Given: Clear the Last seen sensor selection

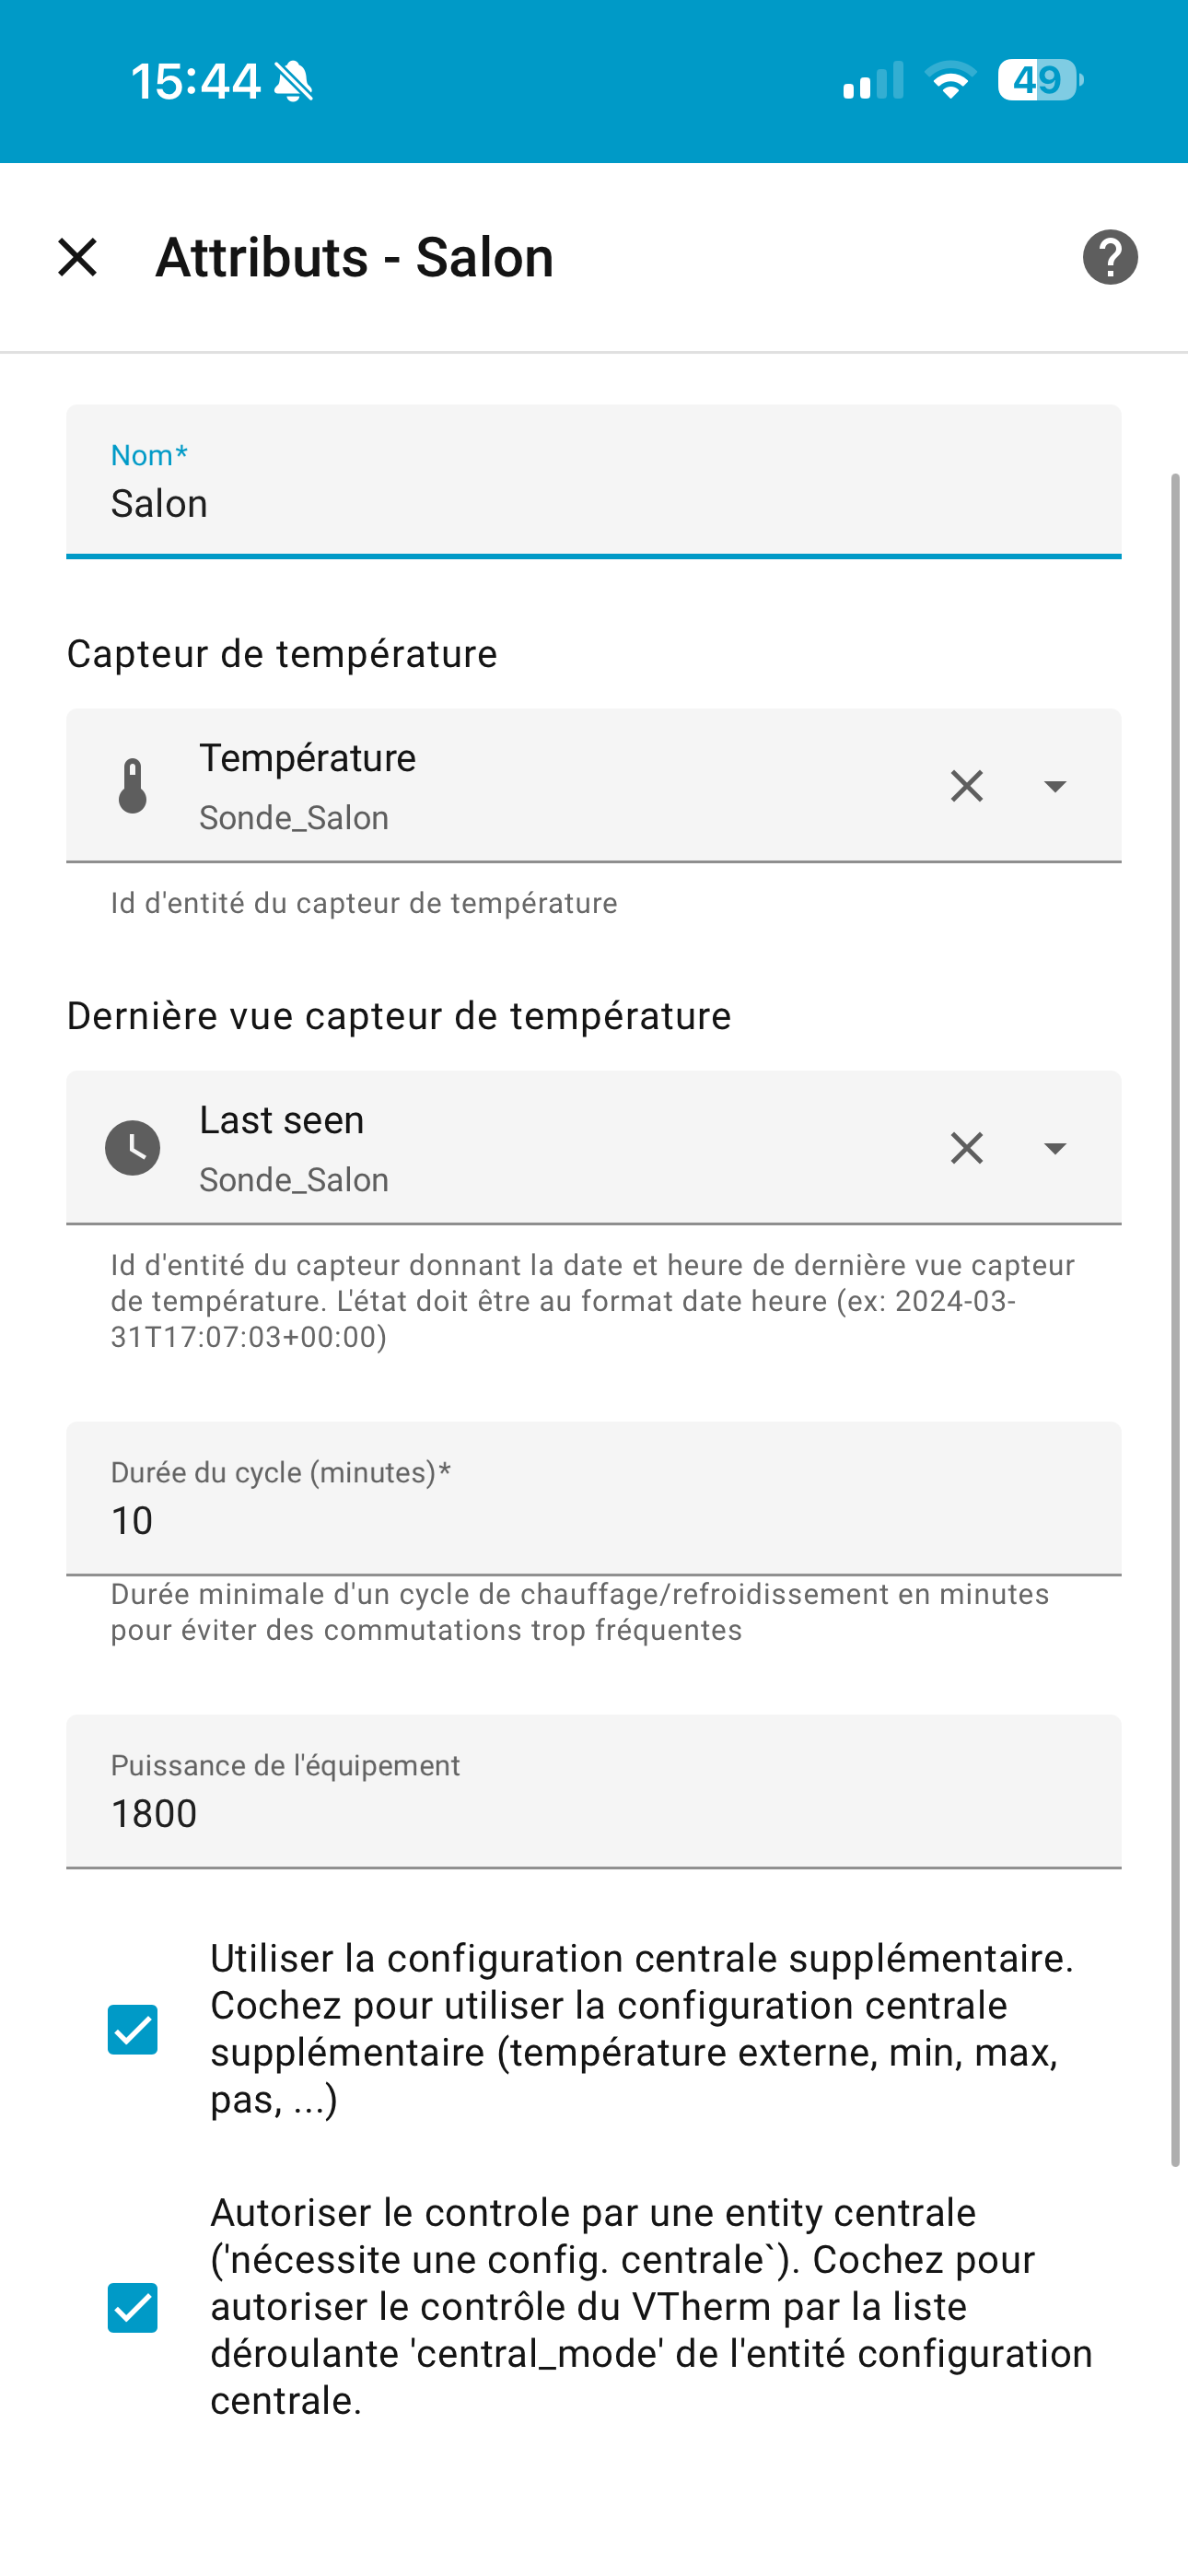Looking at the screenshot, I should pyautogui.click(x=966, y=1148).
